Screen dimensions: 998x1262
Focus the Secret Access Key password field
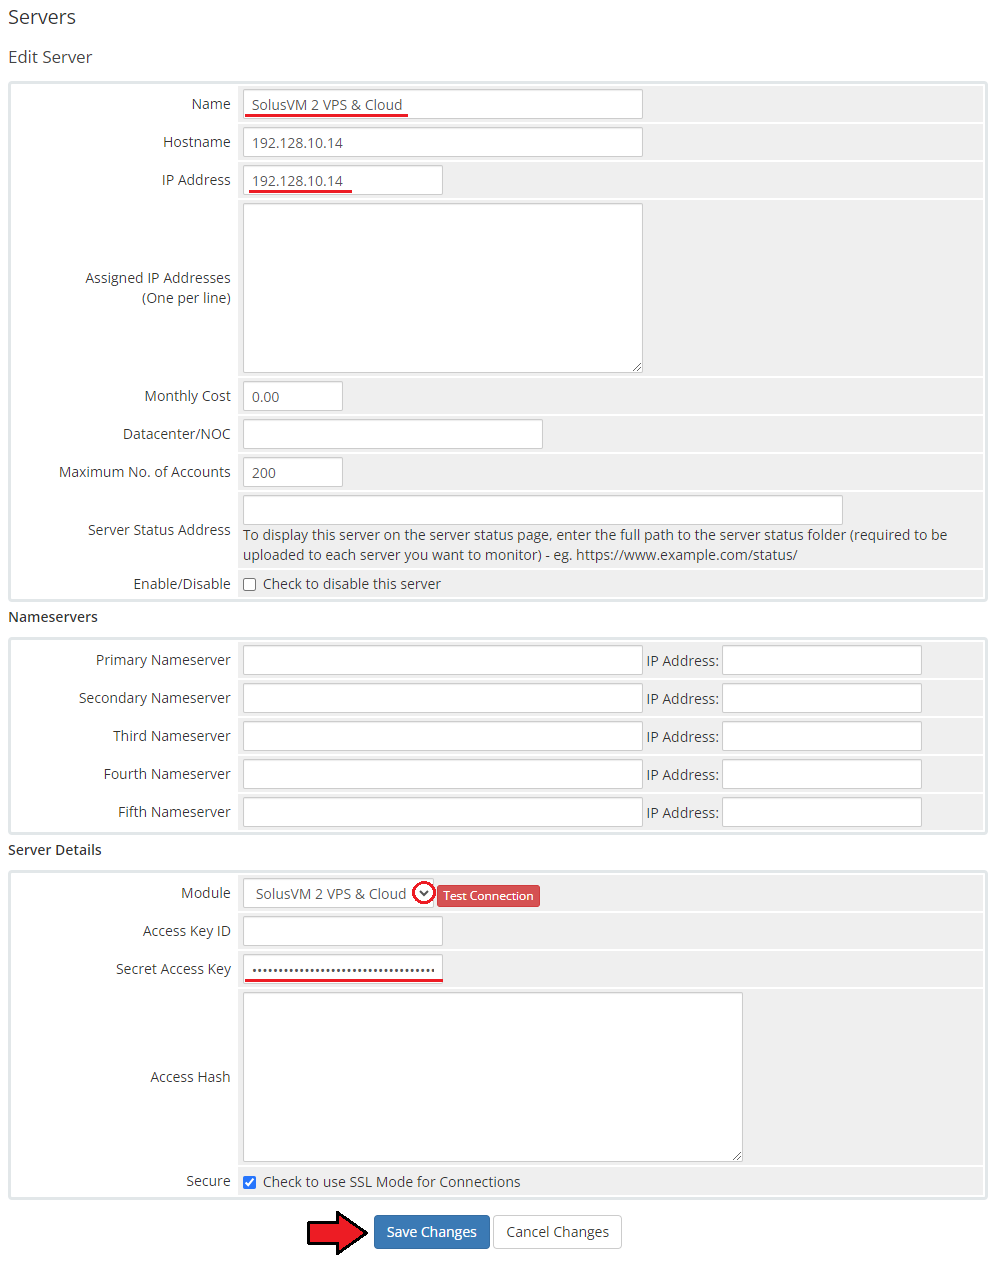pyautogui.click(x=342, y=969)
